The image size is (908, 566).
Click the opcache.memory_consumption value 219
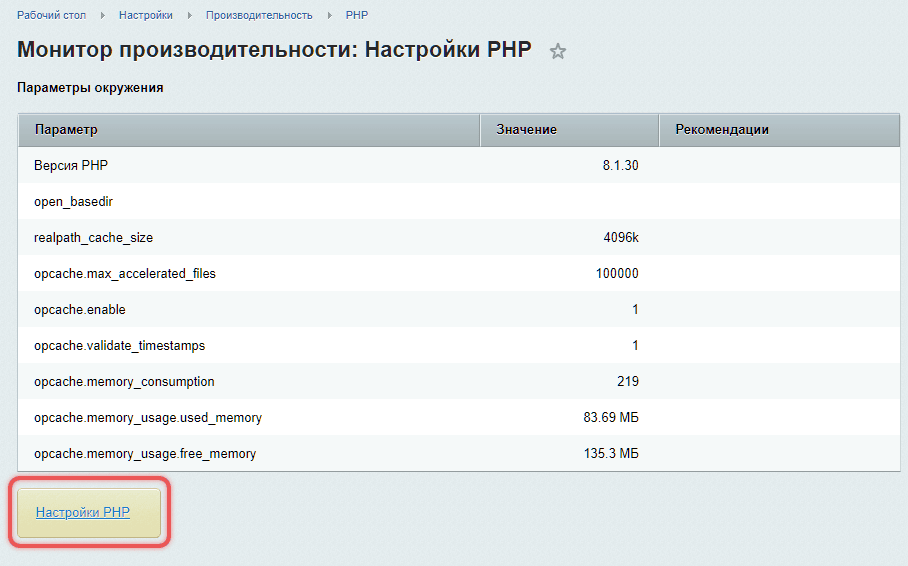[628, 381]
